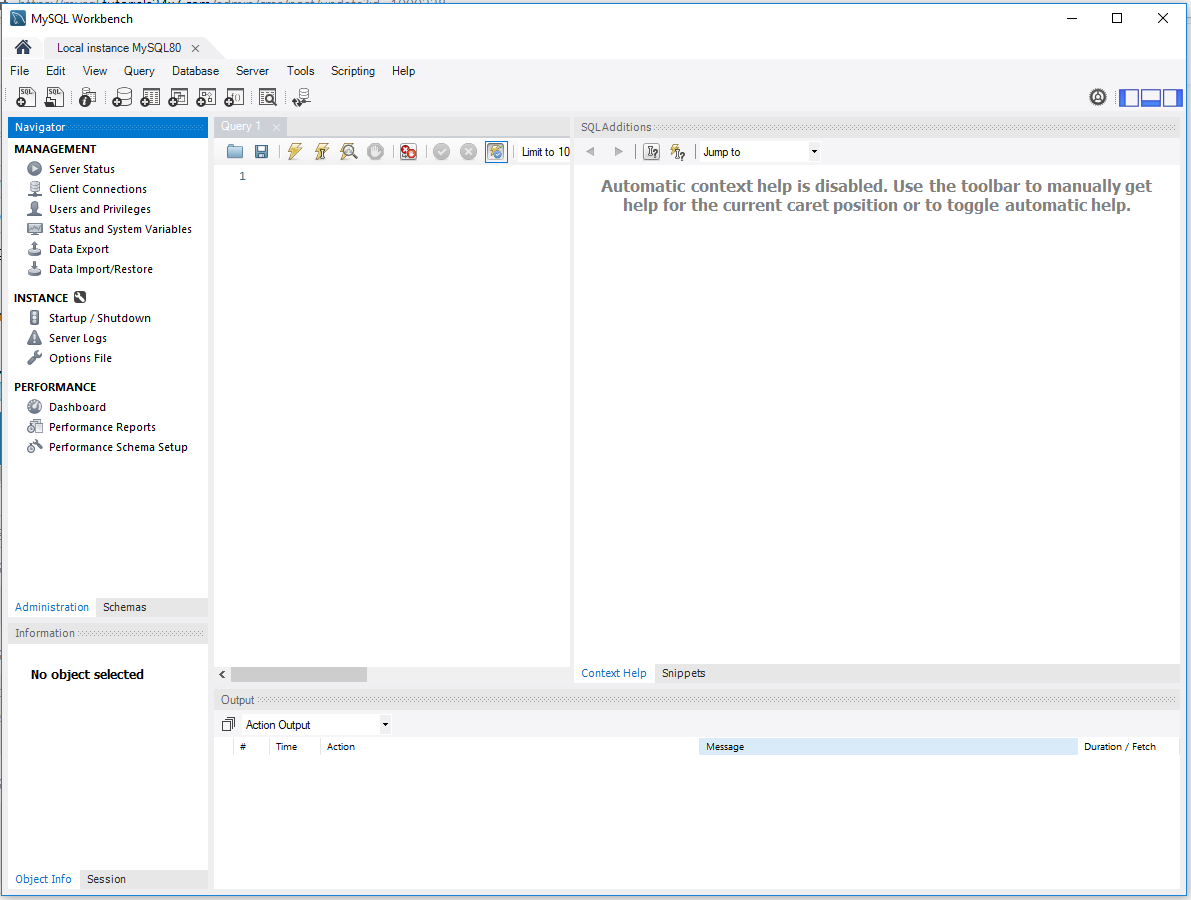Create a new schema icon
The height and width of the screenshot is (900, 1191).
click(x=122, y=97)
